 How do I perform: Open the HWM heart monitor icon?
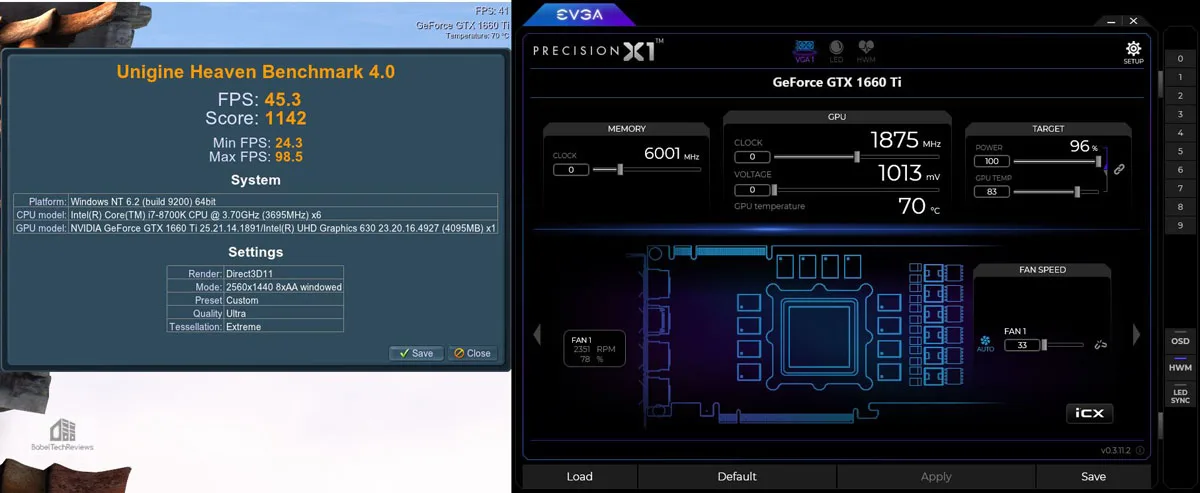point(866,51)
